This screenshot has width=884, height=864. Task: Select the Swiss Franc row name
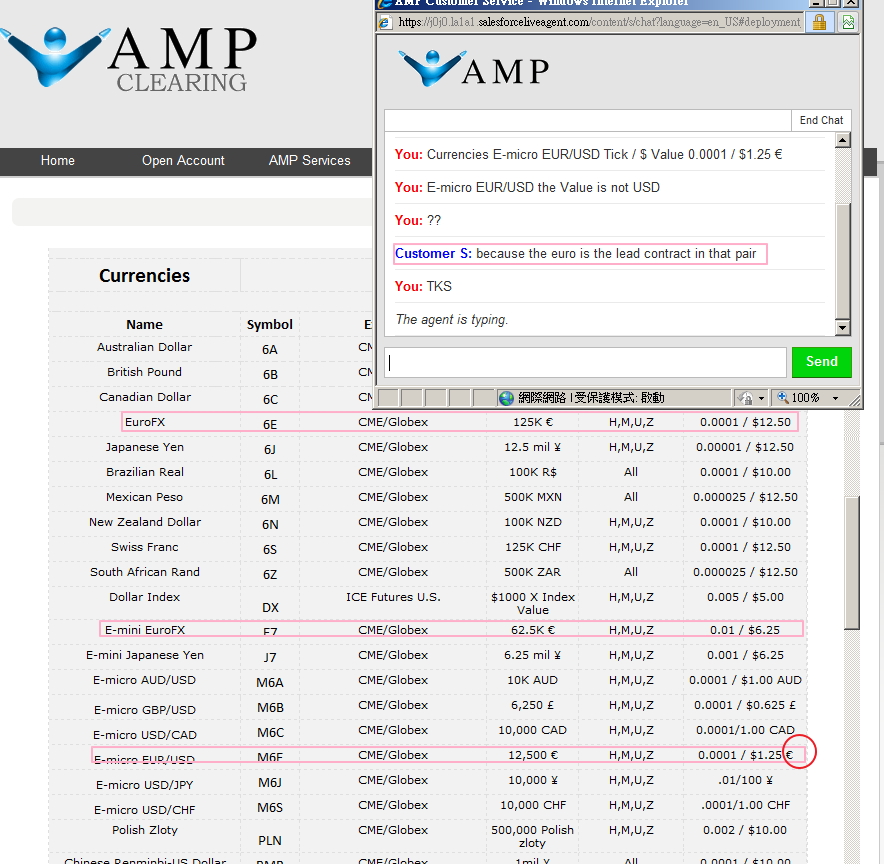[x=144, y=547]
